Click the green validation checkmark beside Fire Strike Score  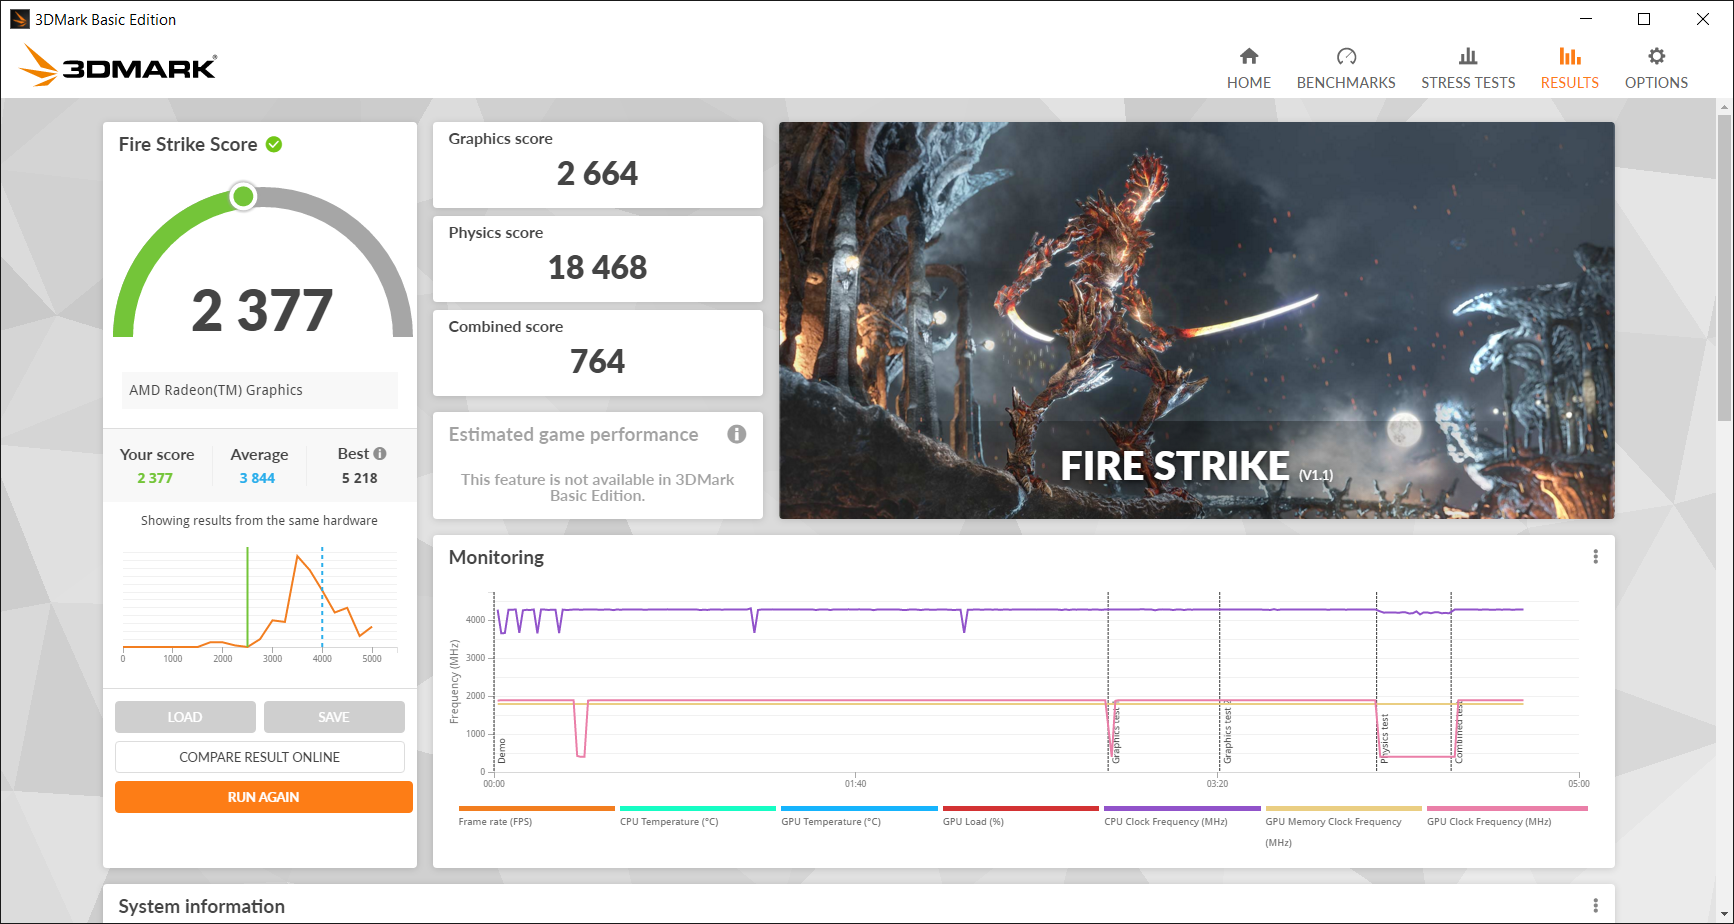(274, 144)
